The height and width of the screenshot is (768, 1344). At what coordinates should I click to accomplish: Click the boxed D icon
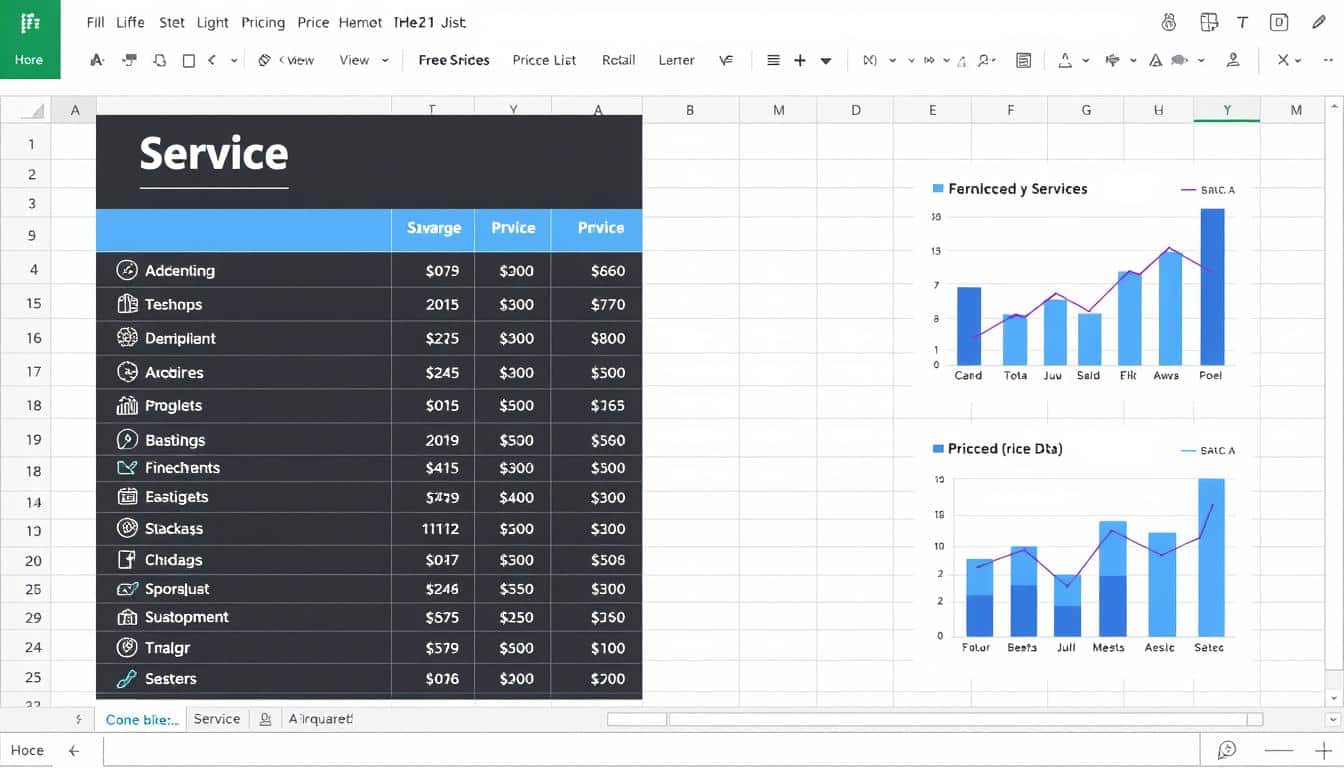(1278, 22)
